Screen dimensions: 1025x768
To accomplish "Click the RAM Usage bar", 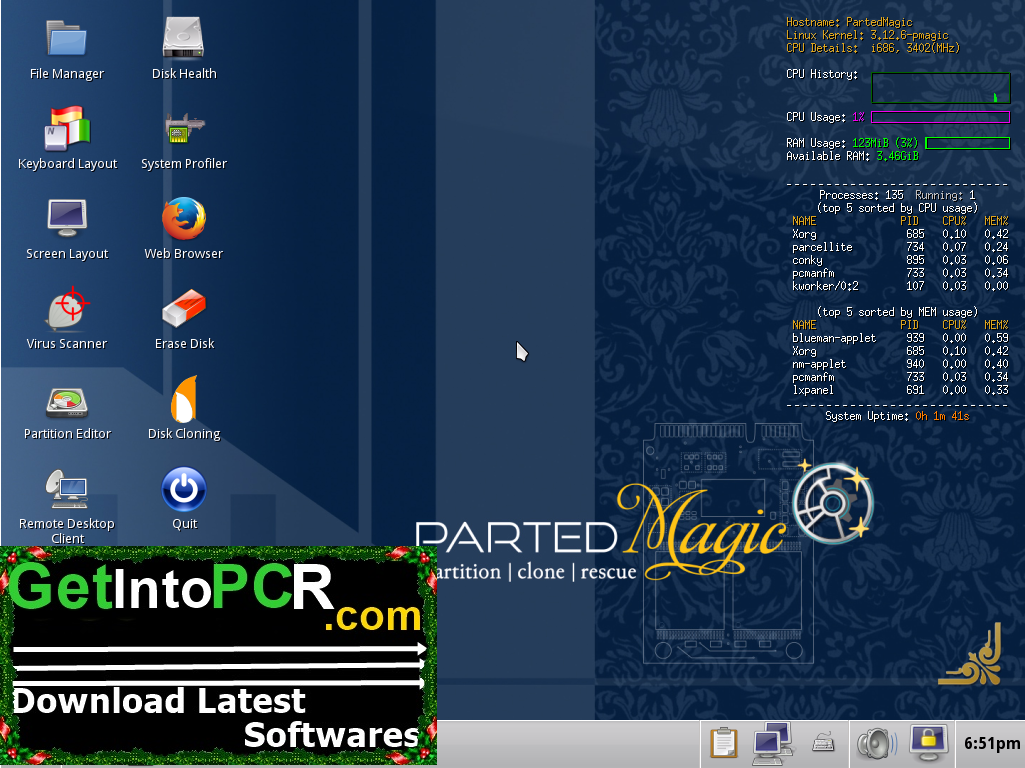I will tap(967, 142).
